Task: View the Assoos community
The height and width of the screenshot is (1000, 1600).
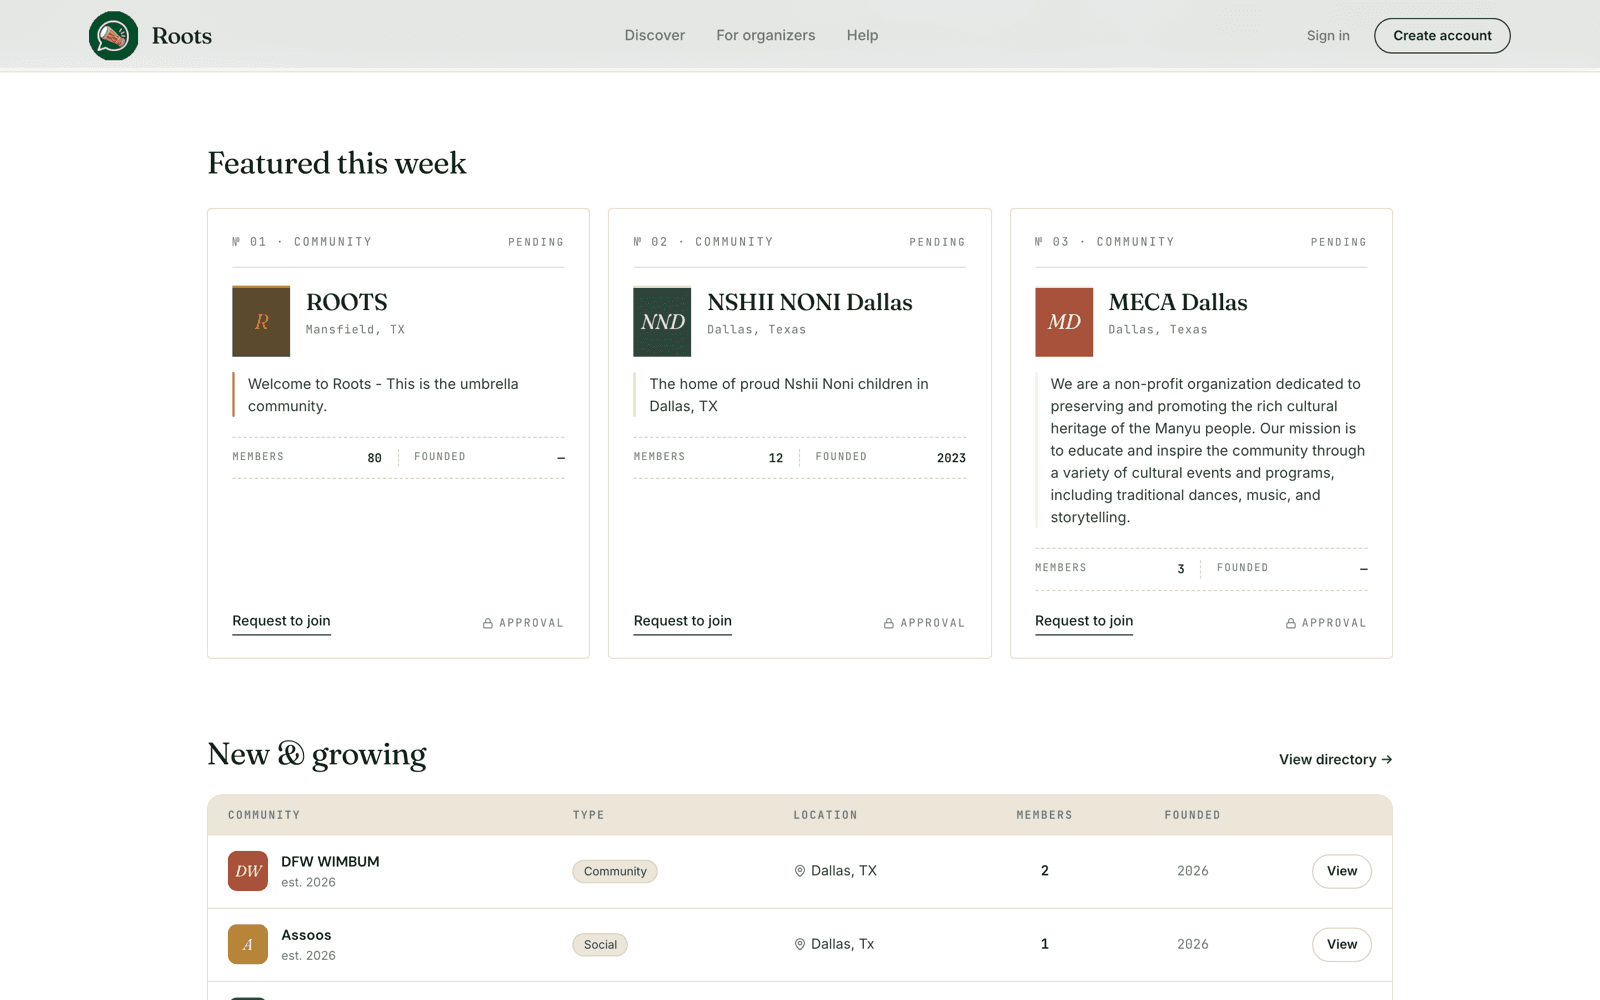Action: click(1342, 944)
